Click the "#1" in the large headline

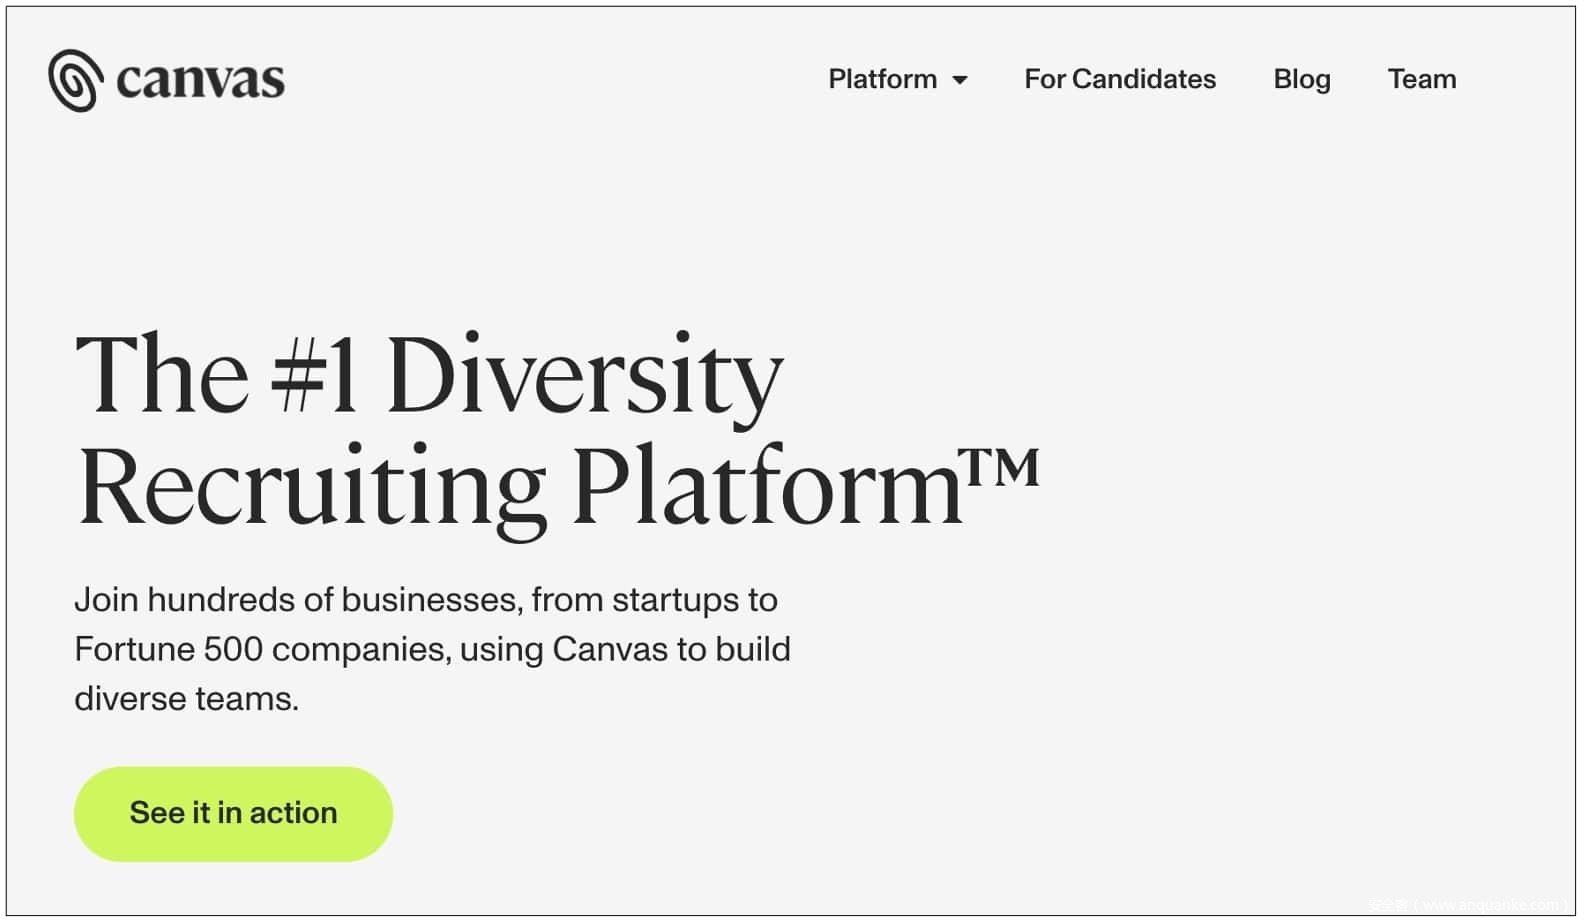(x=315, y=375)
